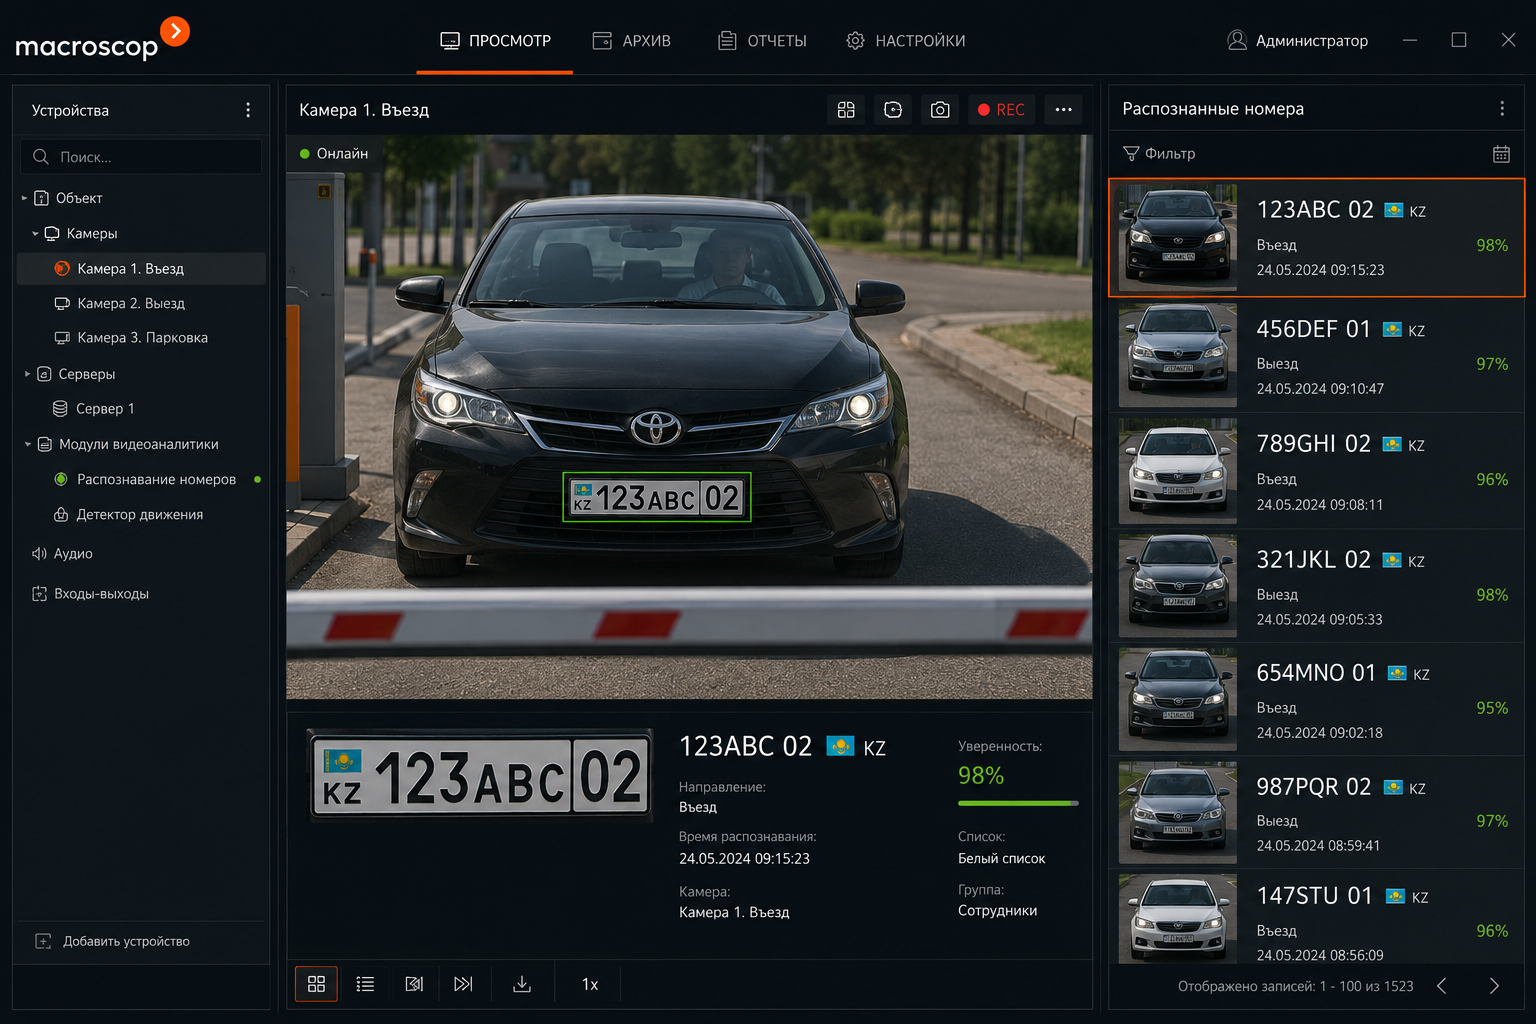The image size is (1536, 1024).
Task: Collapse Модули видеоаналитики node
Action: [x=27, y=444]
